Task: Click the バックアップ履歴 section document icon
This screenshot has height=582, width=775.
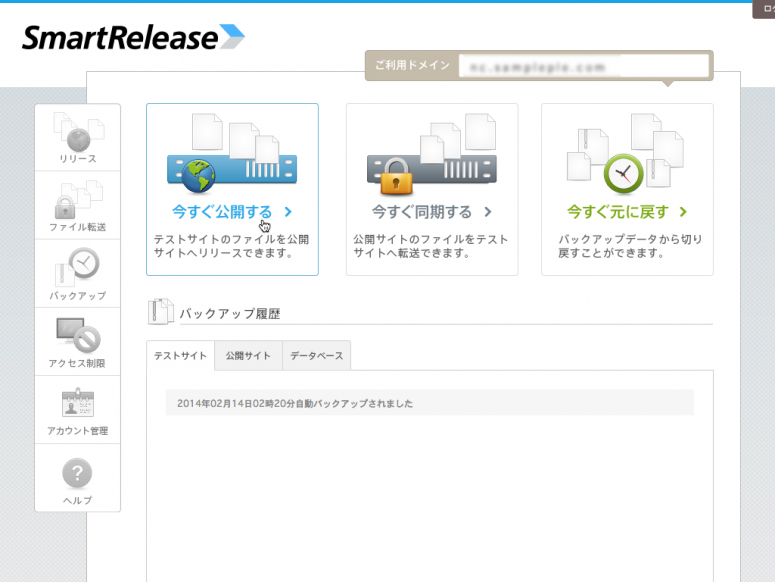Action: (x=160, y=312)
